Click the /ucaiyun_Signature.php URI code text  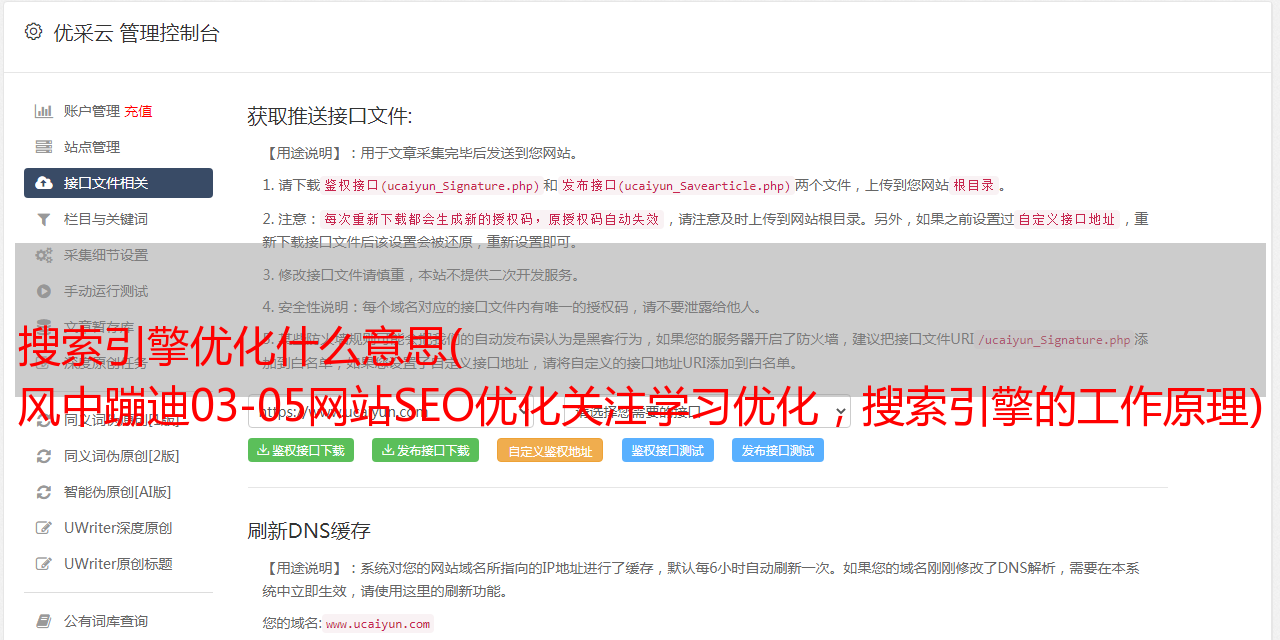click(1054, 340)
